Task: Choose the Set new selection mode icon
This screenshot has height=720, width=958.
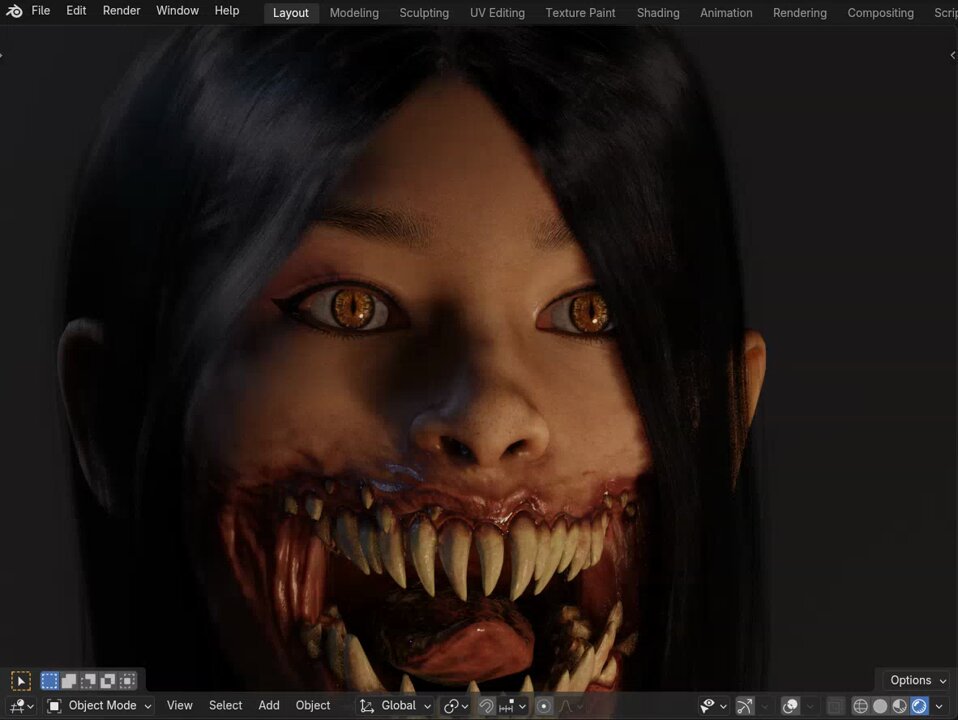Action: point(49,680)
